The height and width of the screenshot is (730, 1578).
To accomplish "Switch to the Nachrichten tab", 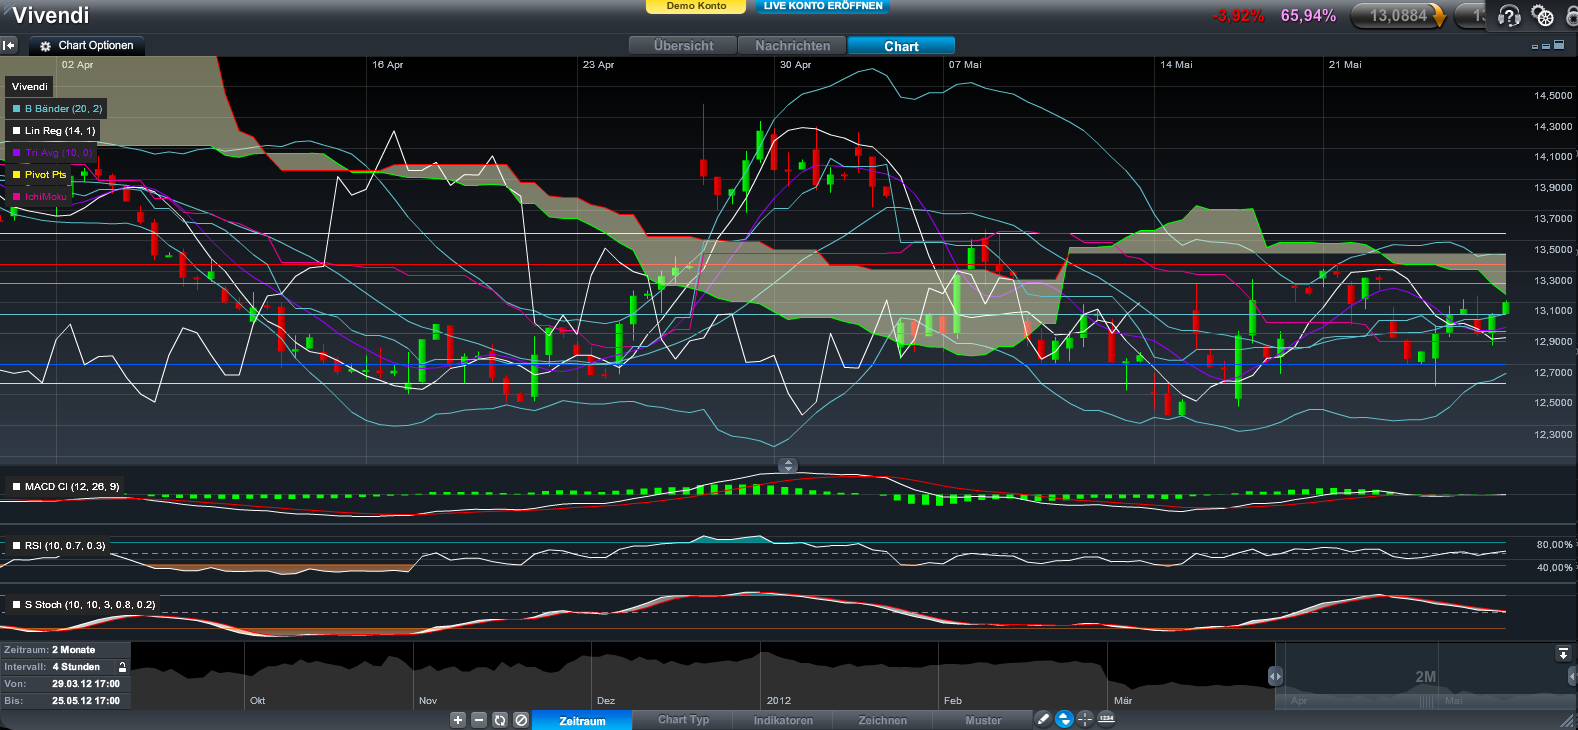I will [792, 46].
